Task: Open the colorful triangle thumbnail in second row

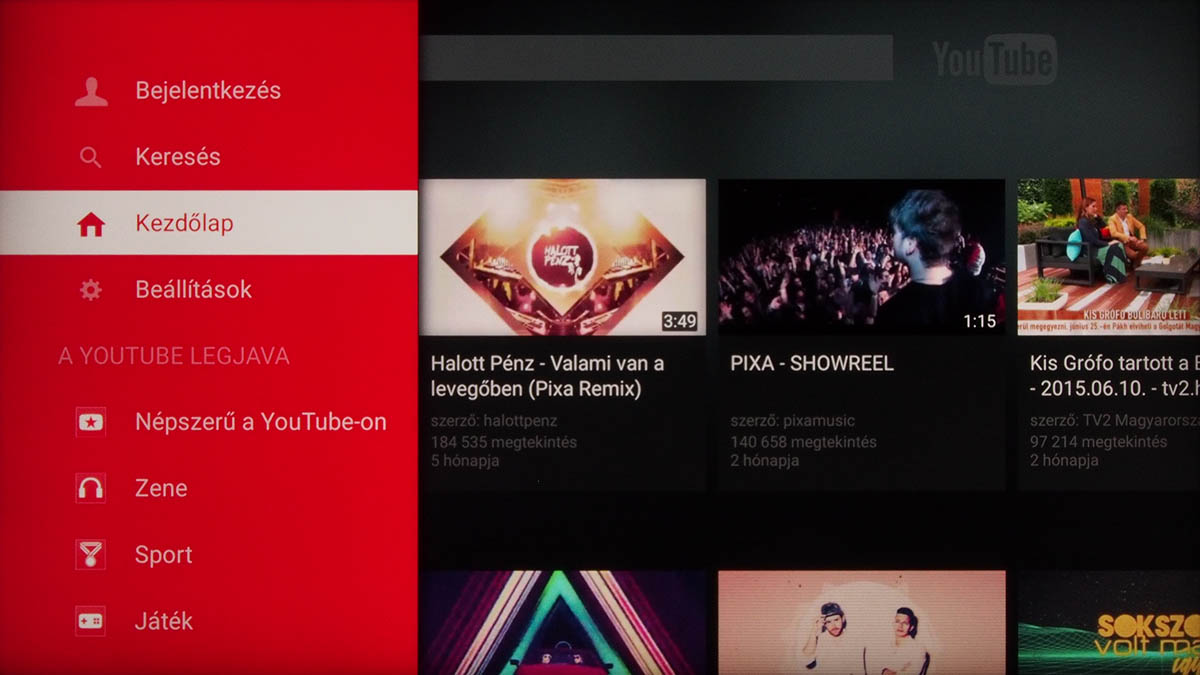Action: point(562,622)
